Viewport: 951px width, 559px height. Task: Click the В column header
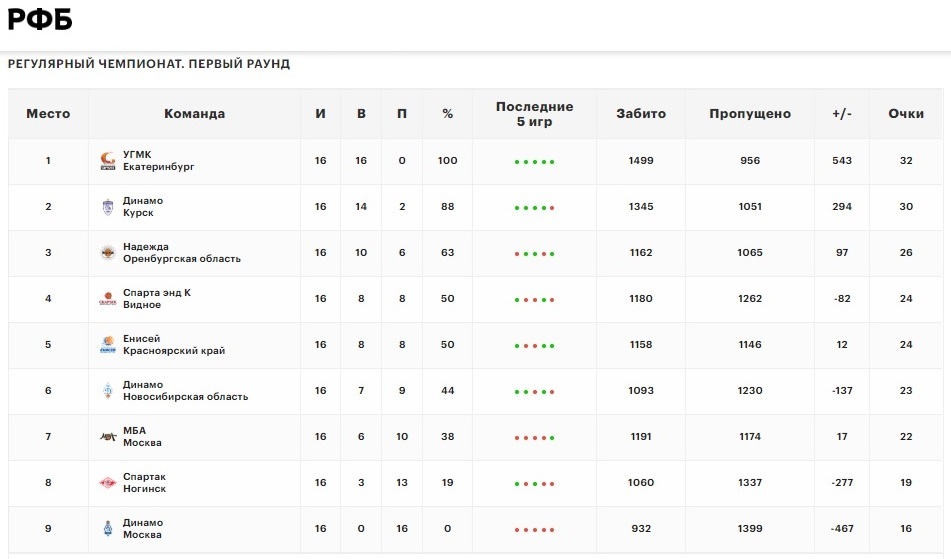[361, 114]
